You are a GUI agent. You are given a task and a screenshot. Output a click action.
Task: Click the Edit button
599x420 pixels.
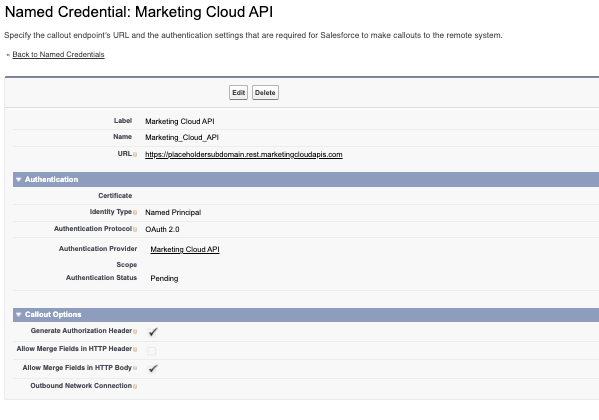point(238,92)
